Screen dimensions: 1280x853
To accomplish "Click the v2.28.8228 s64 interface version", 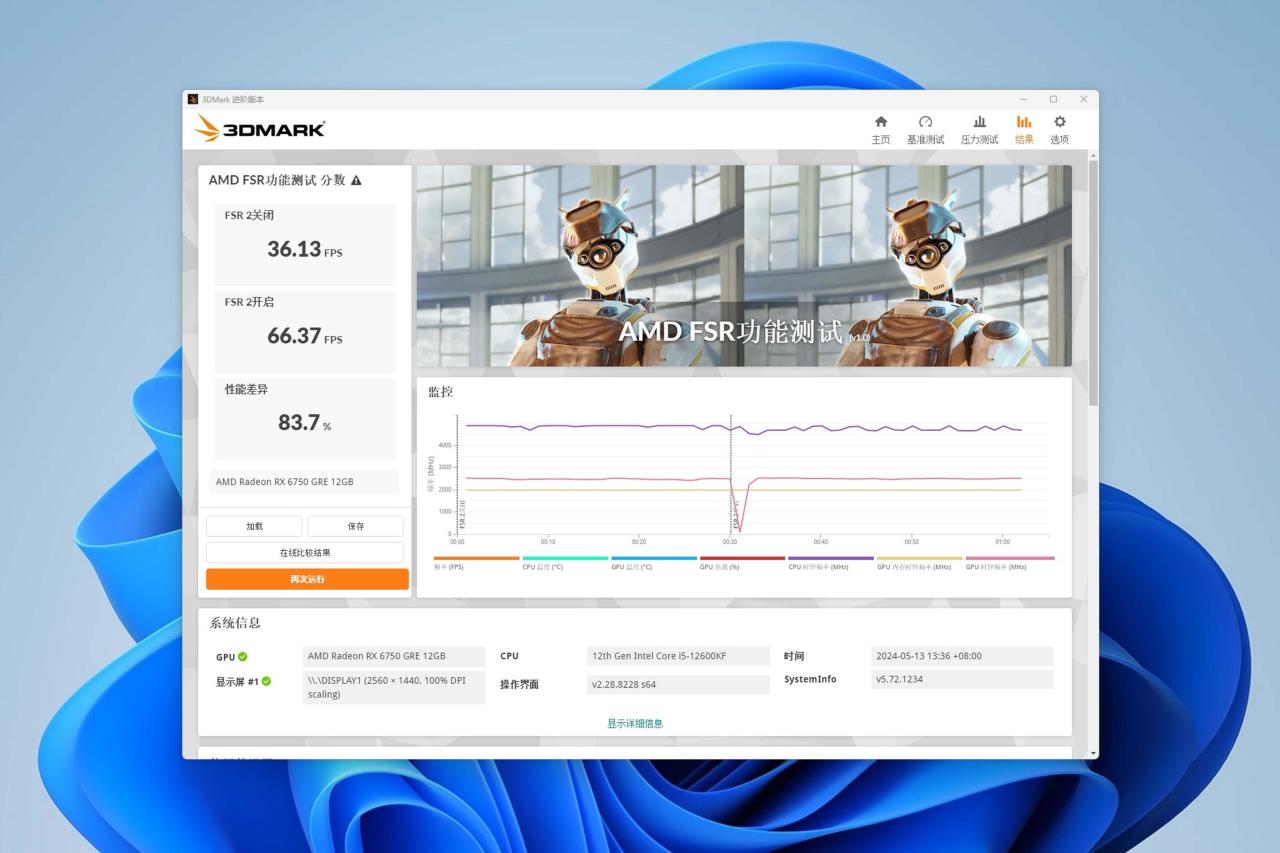I will (678, 684).
